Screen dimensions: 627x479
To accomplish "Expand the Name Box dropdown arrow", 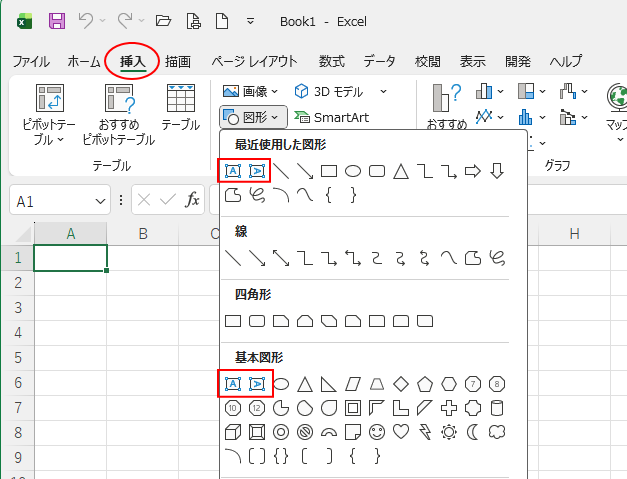I will click(x=100, y=201).
